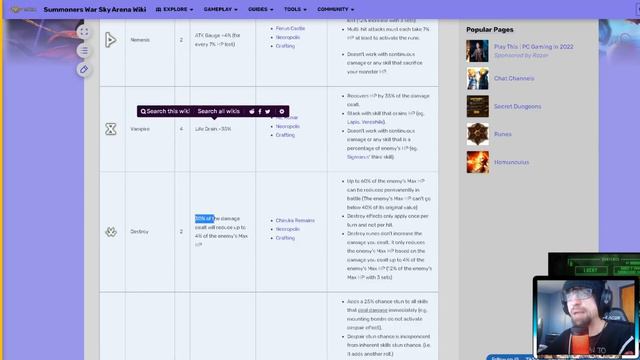Click the Popular Pages heading
The width and height of the screenshot is (640, 360).
pos(490,29)
